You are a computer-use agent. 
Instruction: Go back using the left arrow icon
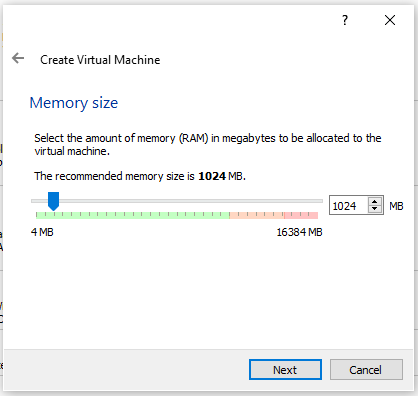18,58
